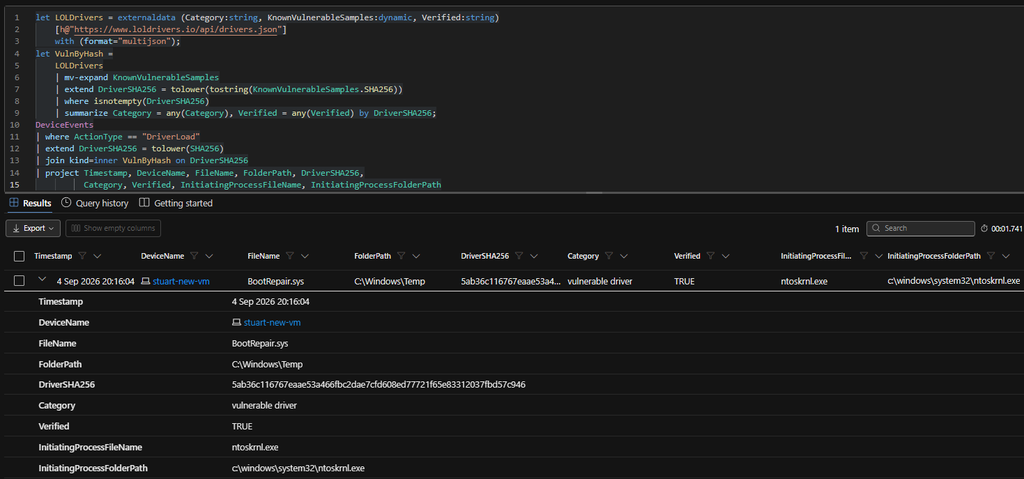Click the book icon on Getting started tab
This screenshot has height=479, width=1024.
pos(144,203)
